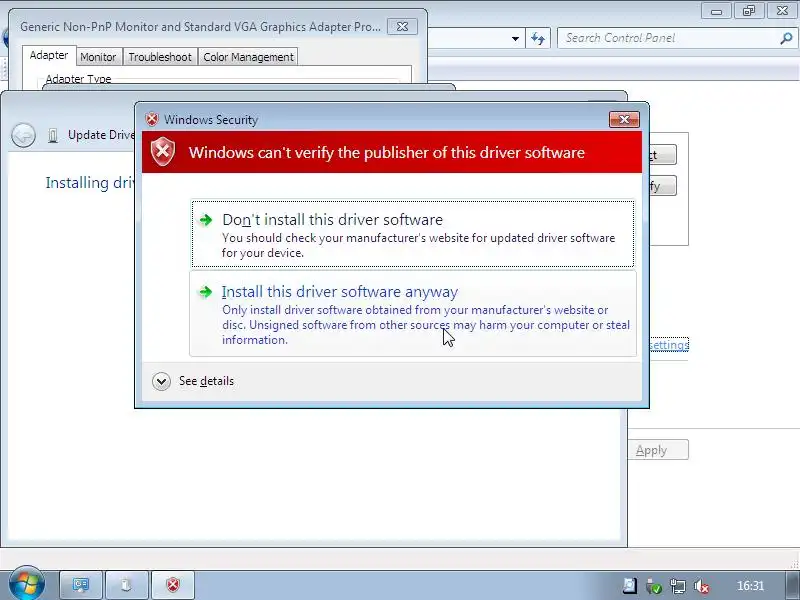Open the device wizard taskbar button

tap(127, 585)
